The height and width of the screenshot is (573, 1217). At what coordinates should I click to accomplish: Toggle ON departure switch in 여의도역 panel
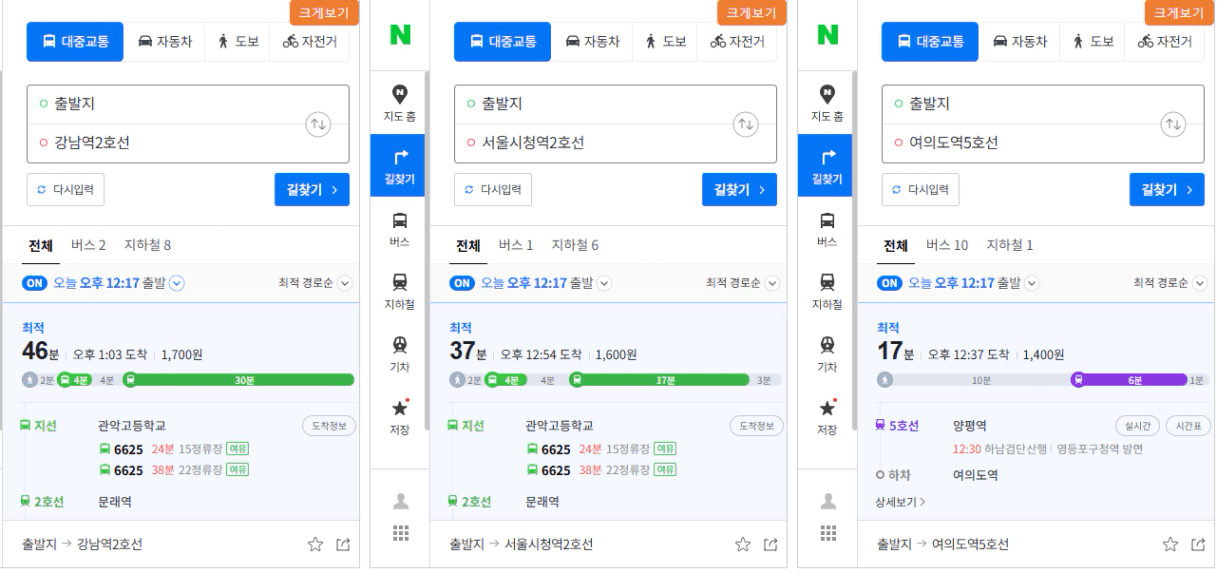(x=889, y=283)
